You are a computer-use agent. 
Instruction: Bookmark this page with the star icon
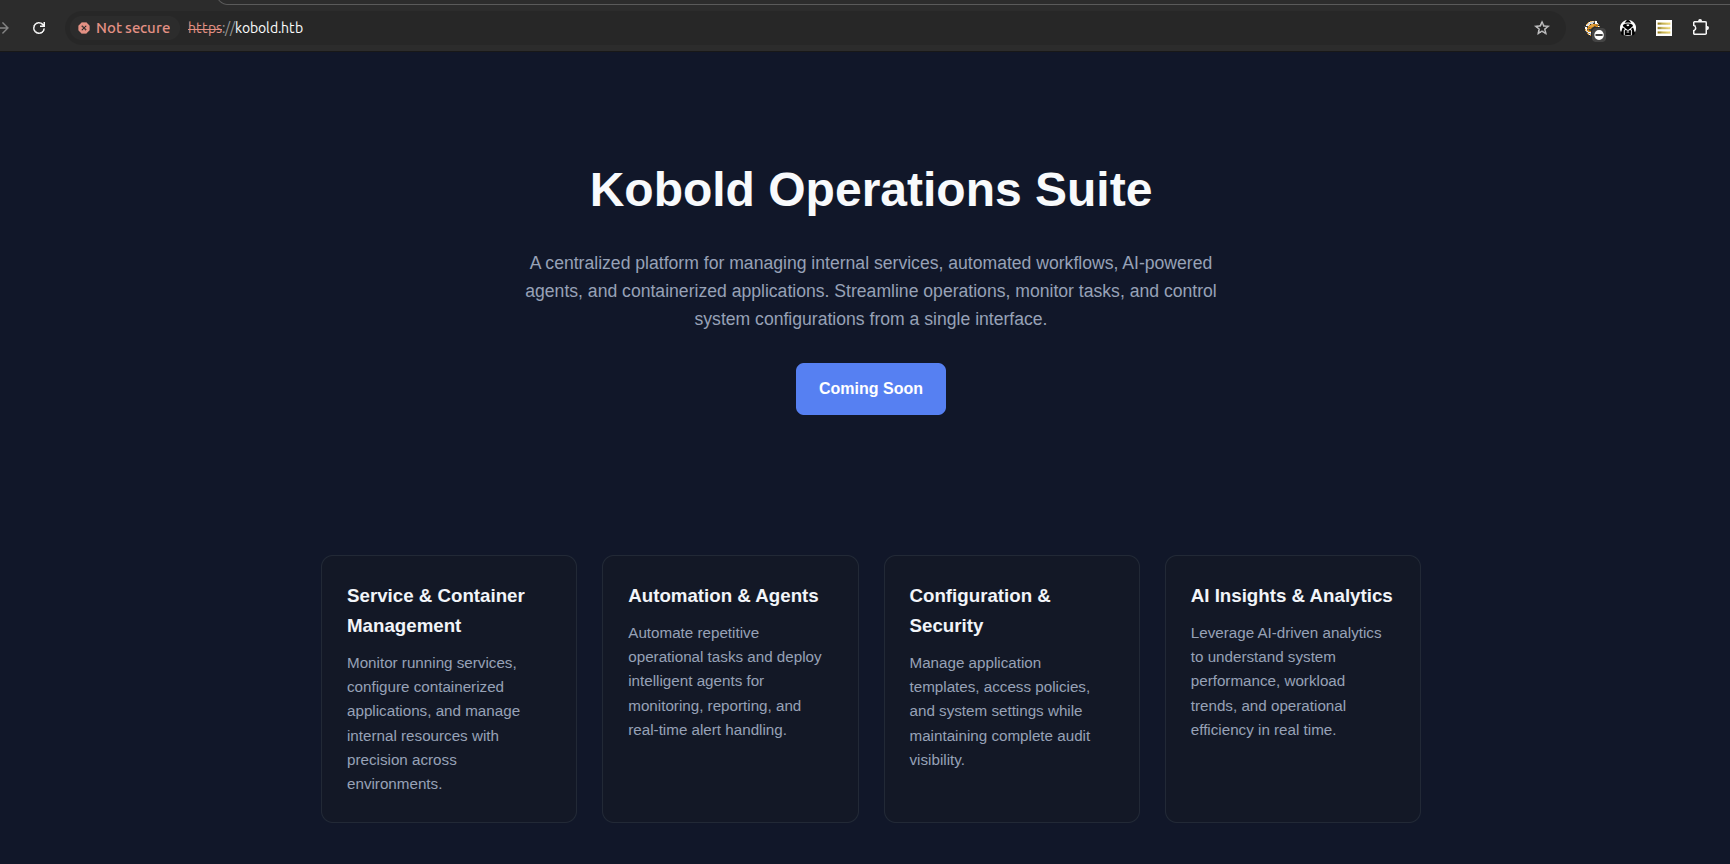click(x=1542, y=28)
